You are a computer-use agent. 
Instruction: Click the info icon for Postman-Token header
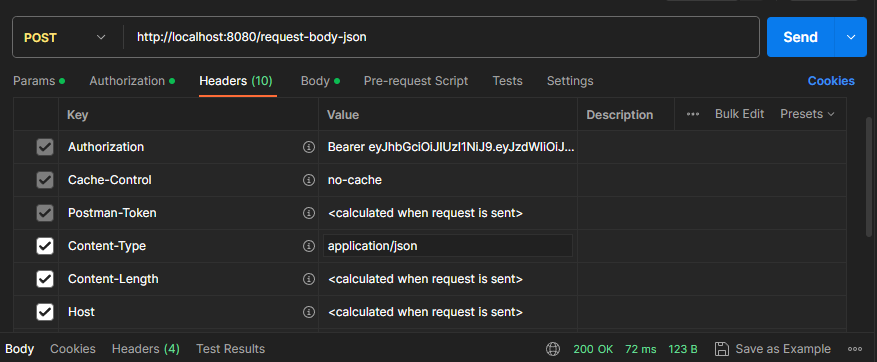click(308, 213)
